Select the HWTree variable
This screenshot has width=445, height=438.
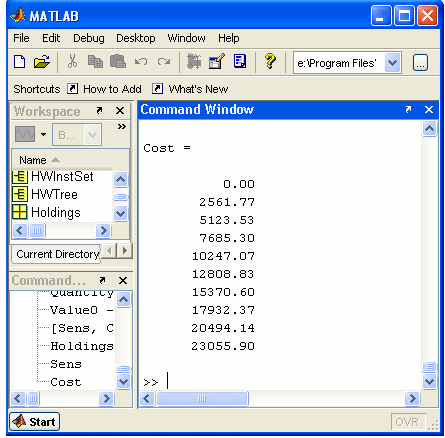click(54, 195)
